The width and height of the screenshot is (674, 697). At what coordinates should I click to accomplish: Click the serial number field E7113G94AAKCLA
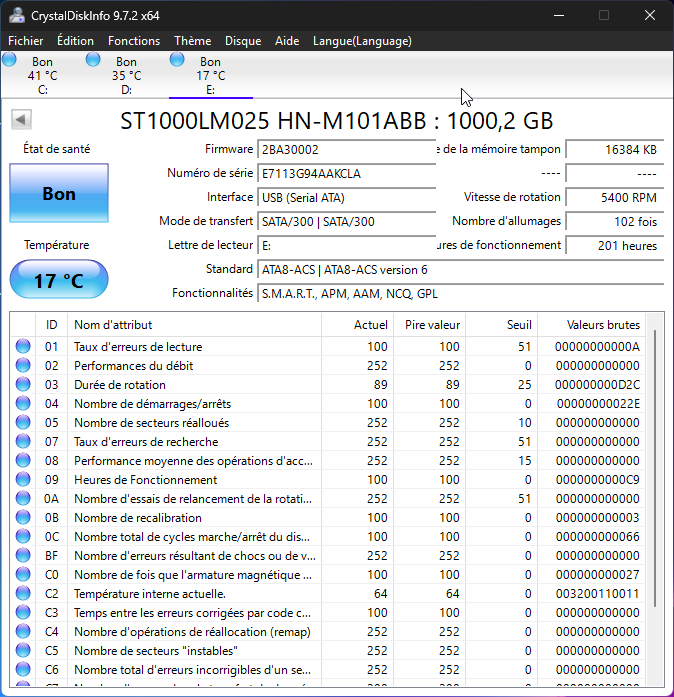click(x=346, y=173)
